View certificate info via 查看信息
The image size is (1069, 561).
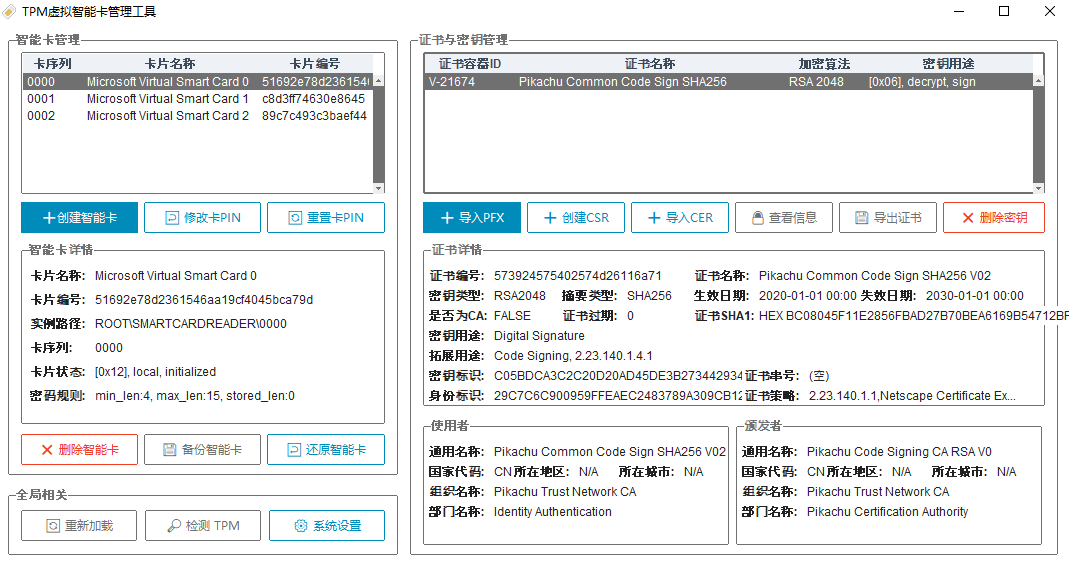coord(783,217)
